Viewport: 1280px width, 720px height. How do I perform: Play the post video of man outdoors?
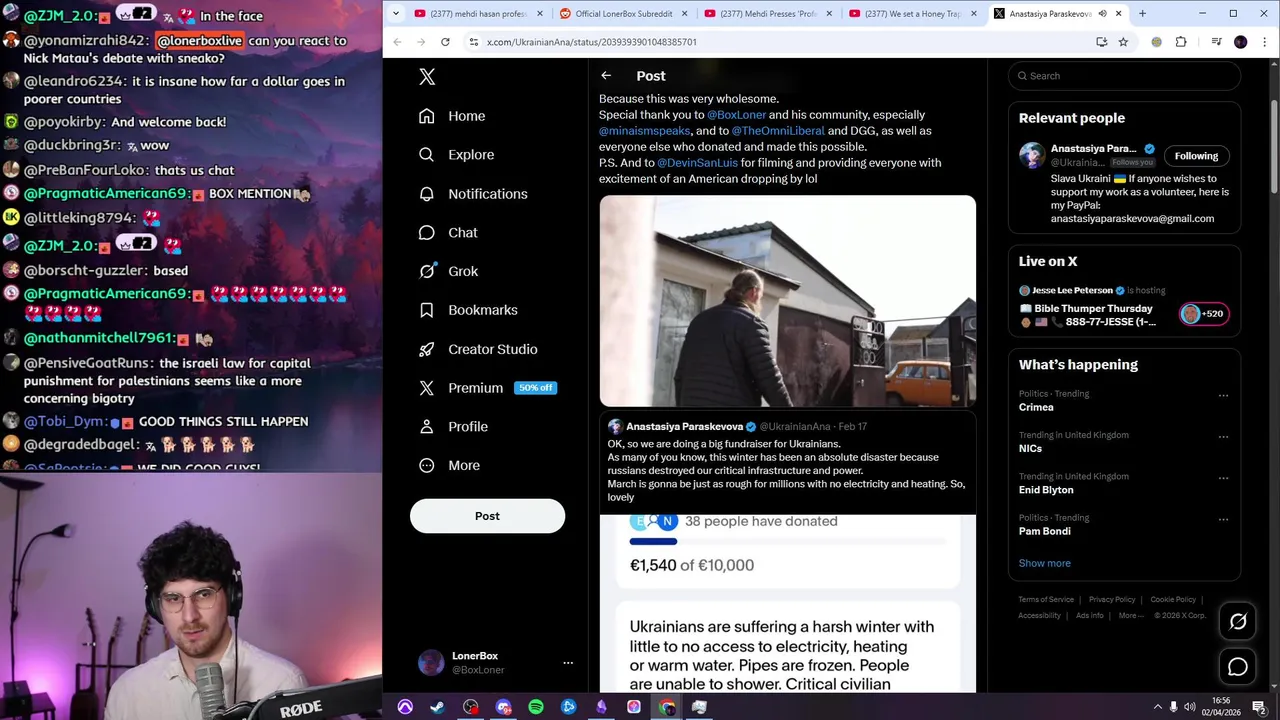coord(788,301)
